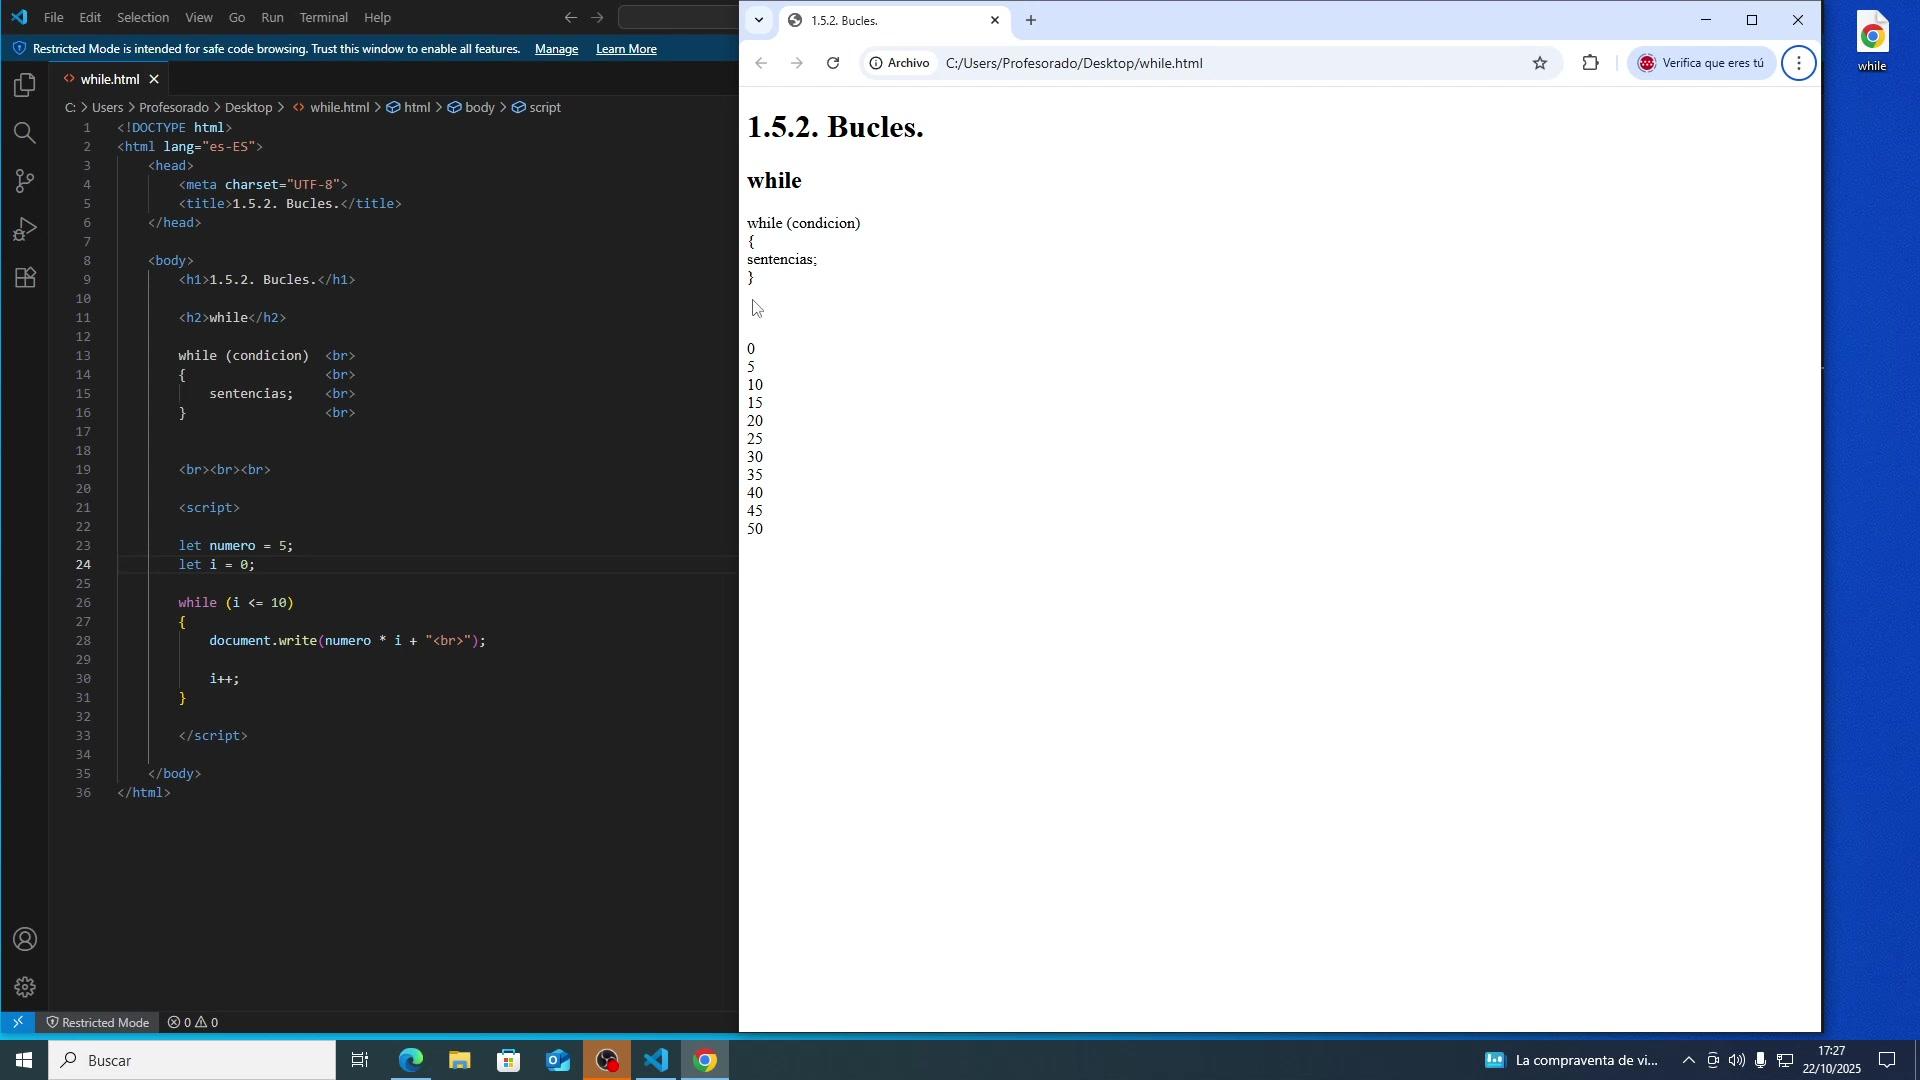Open the Explorer view in VS Code
The image size is (1920, 1080).
coord(25,86)
